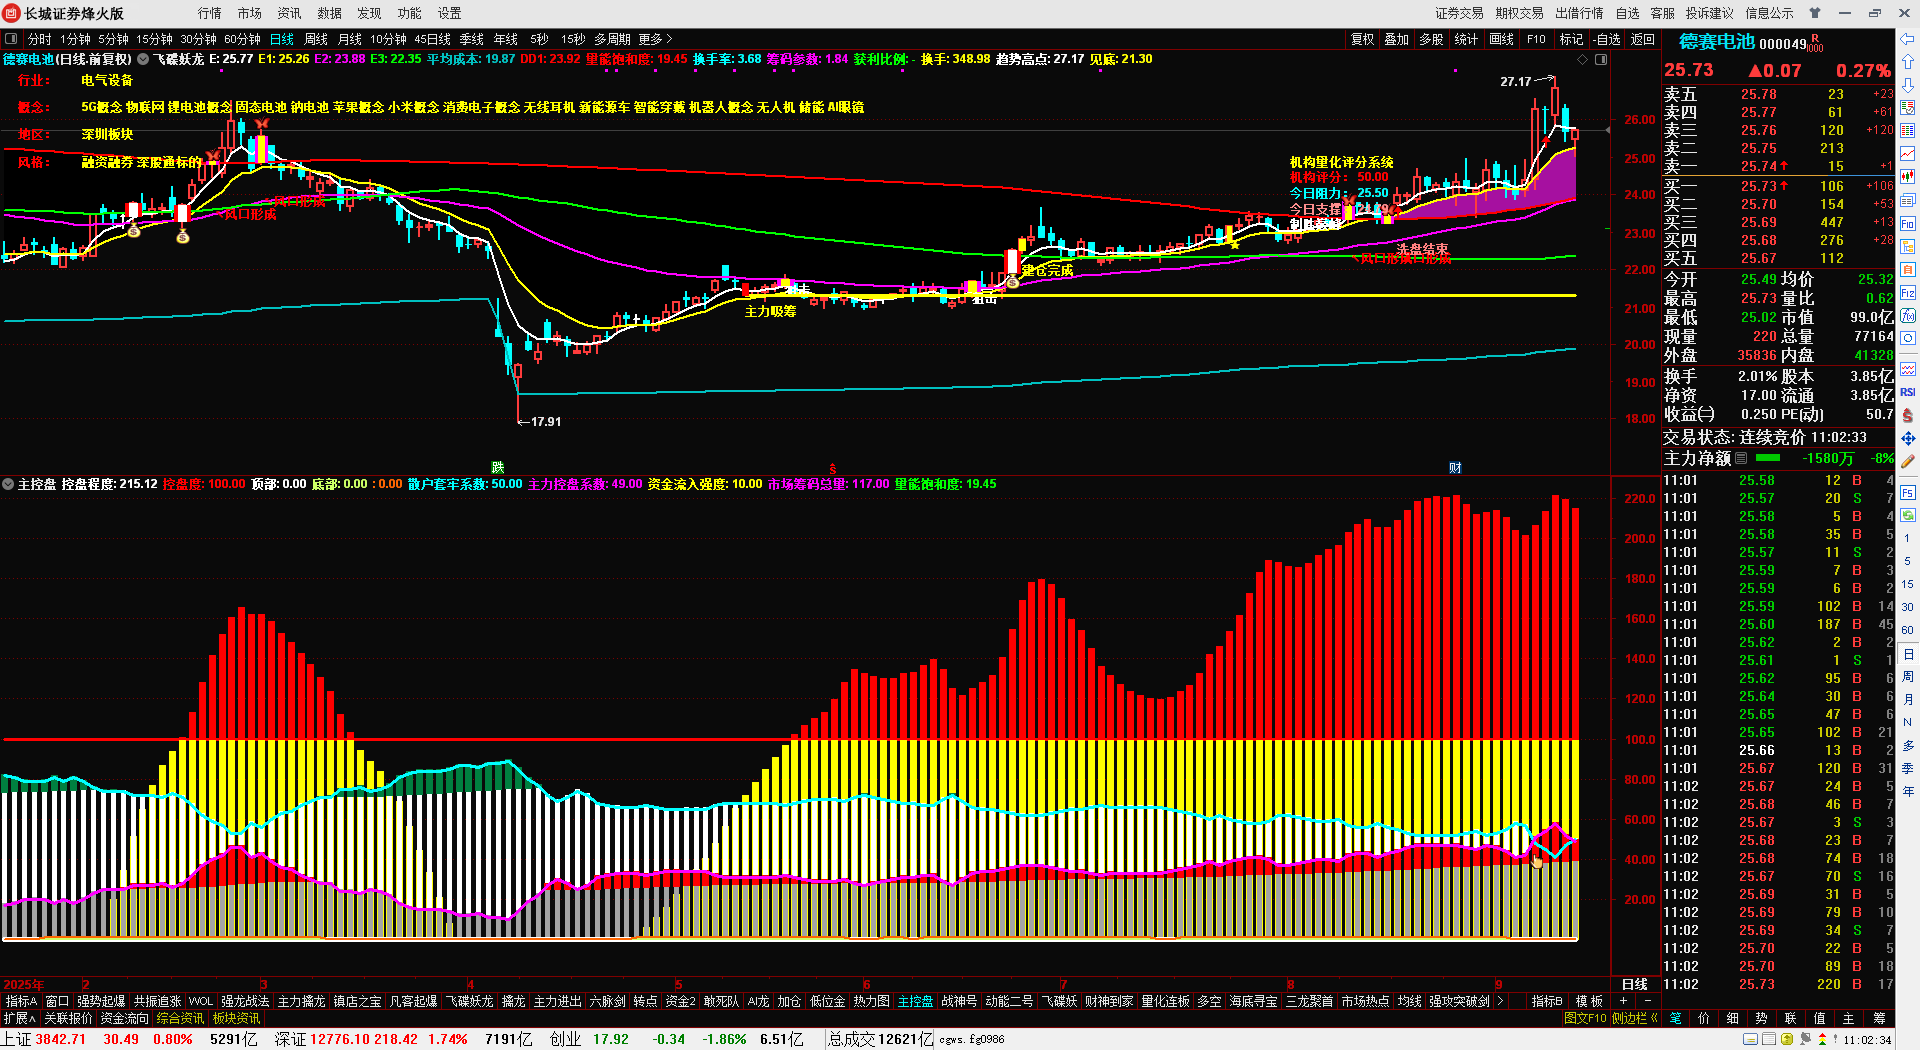Screen dimensions: 1920x1050
Task: Click the RSI indicator icon in sidebar
Action: point(1908,392)
